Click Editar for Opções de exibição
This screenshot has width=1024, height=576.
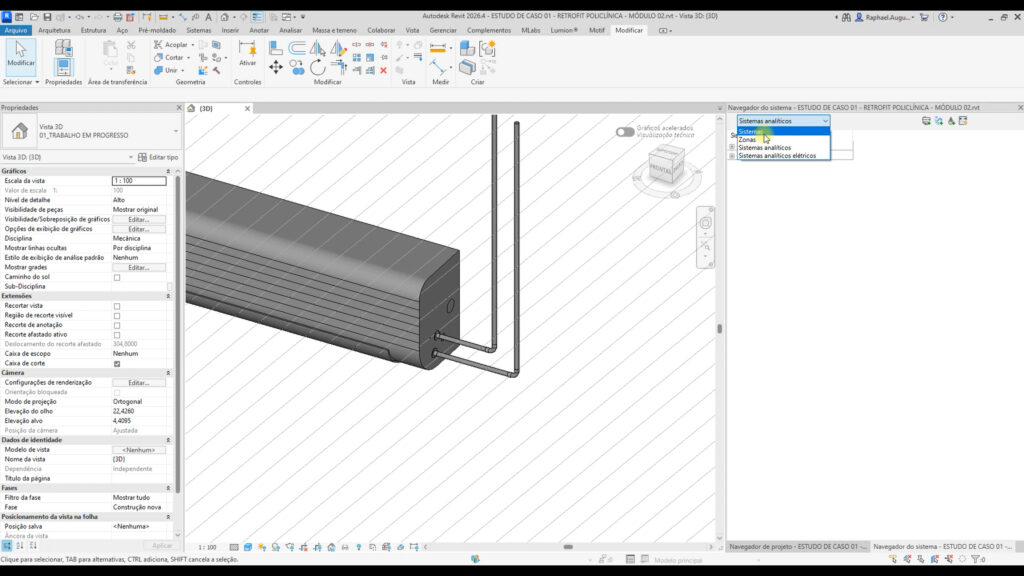pyautogui.click(x=138, y=229)
